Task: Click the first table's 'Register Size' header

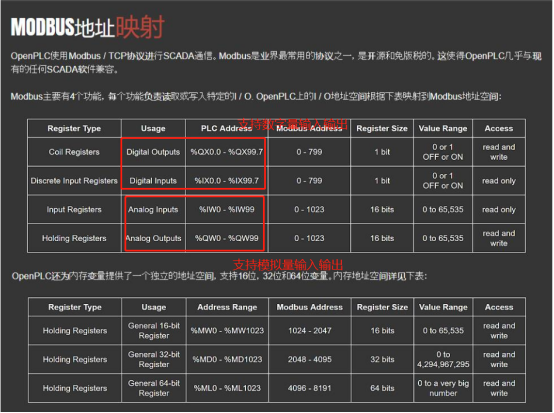Action: (382, 128)
